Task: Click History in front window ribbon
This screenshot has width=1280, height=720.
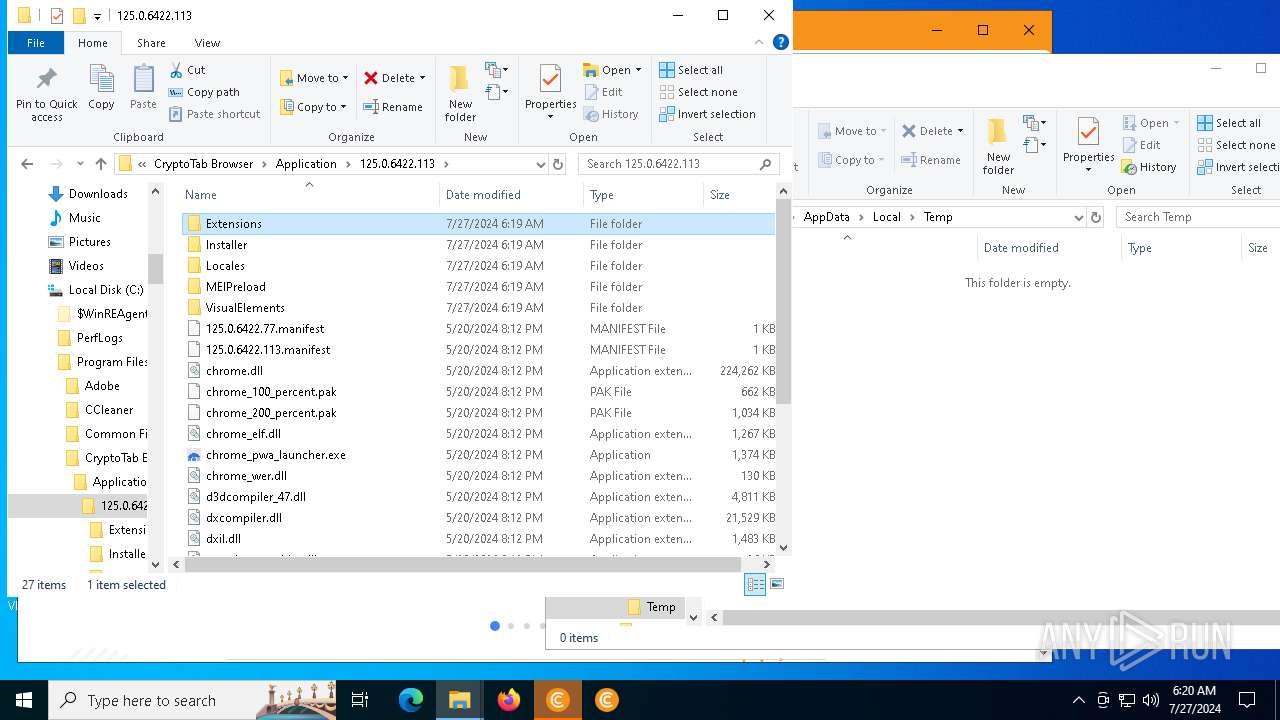Action: [611, 114]
